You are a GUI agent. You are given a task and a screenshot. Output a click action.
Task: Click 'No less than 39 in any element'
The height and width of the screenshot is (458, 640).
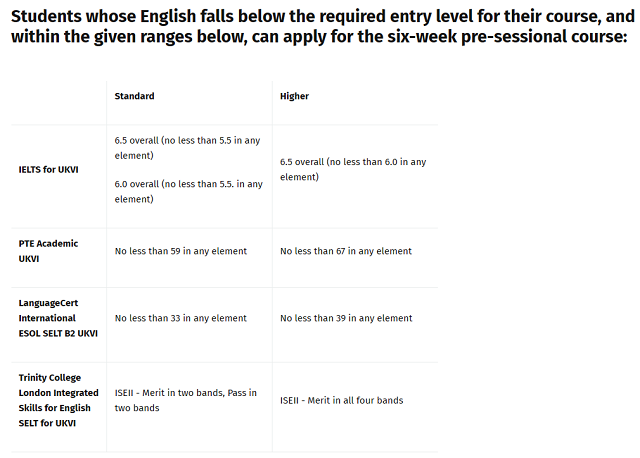(x=346, y=318)
